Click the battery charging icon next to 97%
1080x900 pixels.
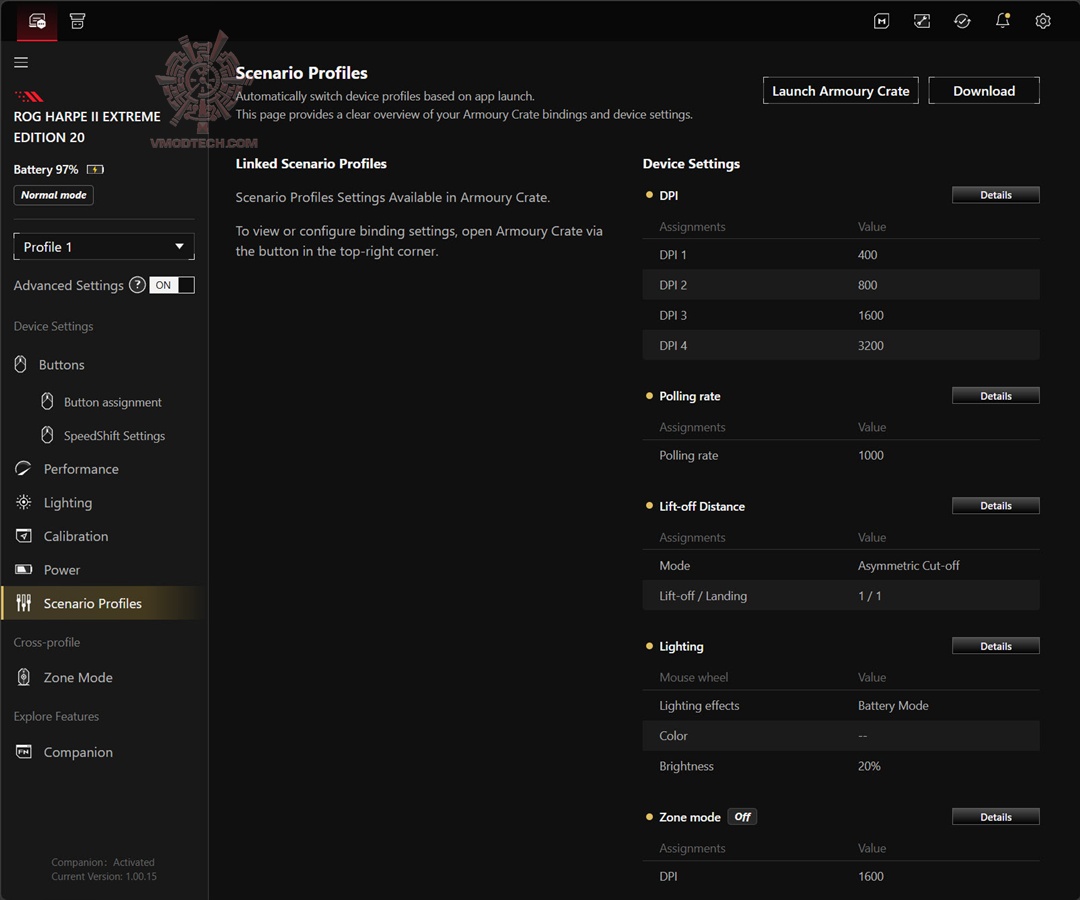tap(95, 169)
